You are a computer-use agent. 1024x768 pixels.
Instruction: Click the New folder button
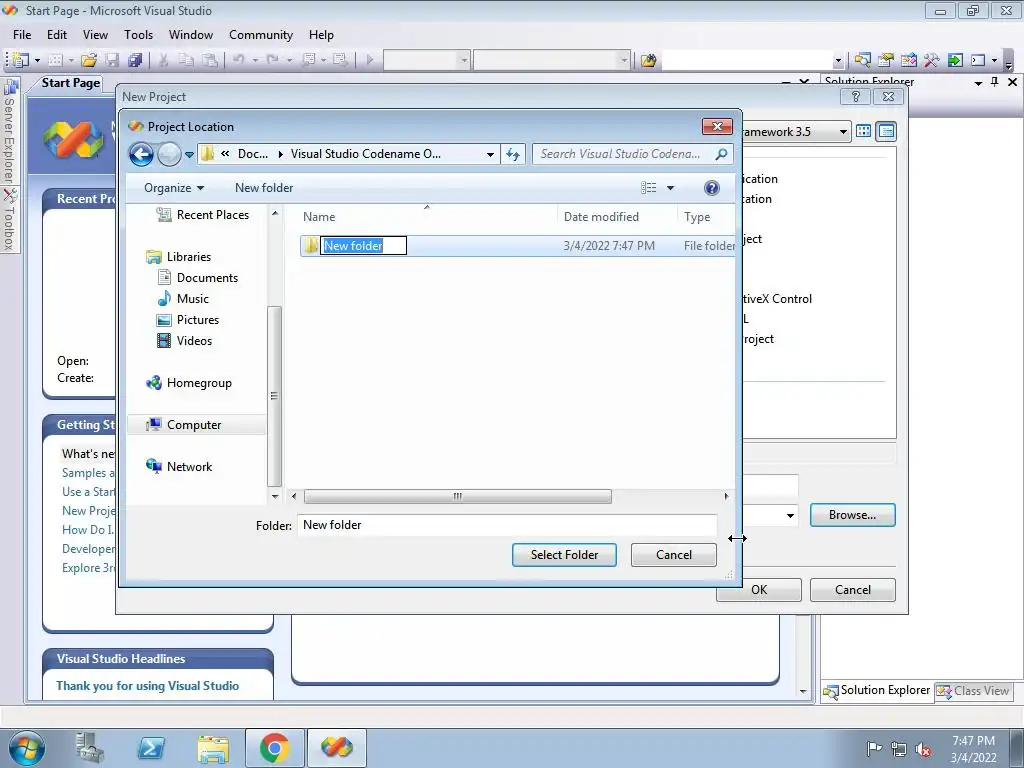(264, 188)
